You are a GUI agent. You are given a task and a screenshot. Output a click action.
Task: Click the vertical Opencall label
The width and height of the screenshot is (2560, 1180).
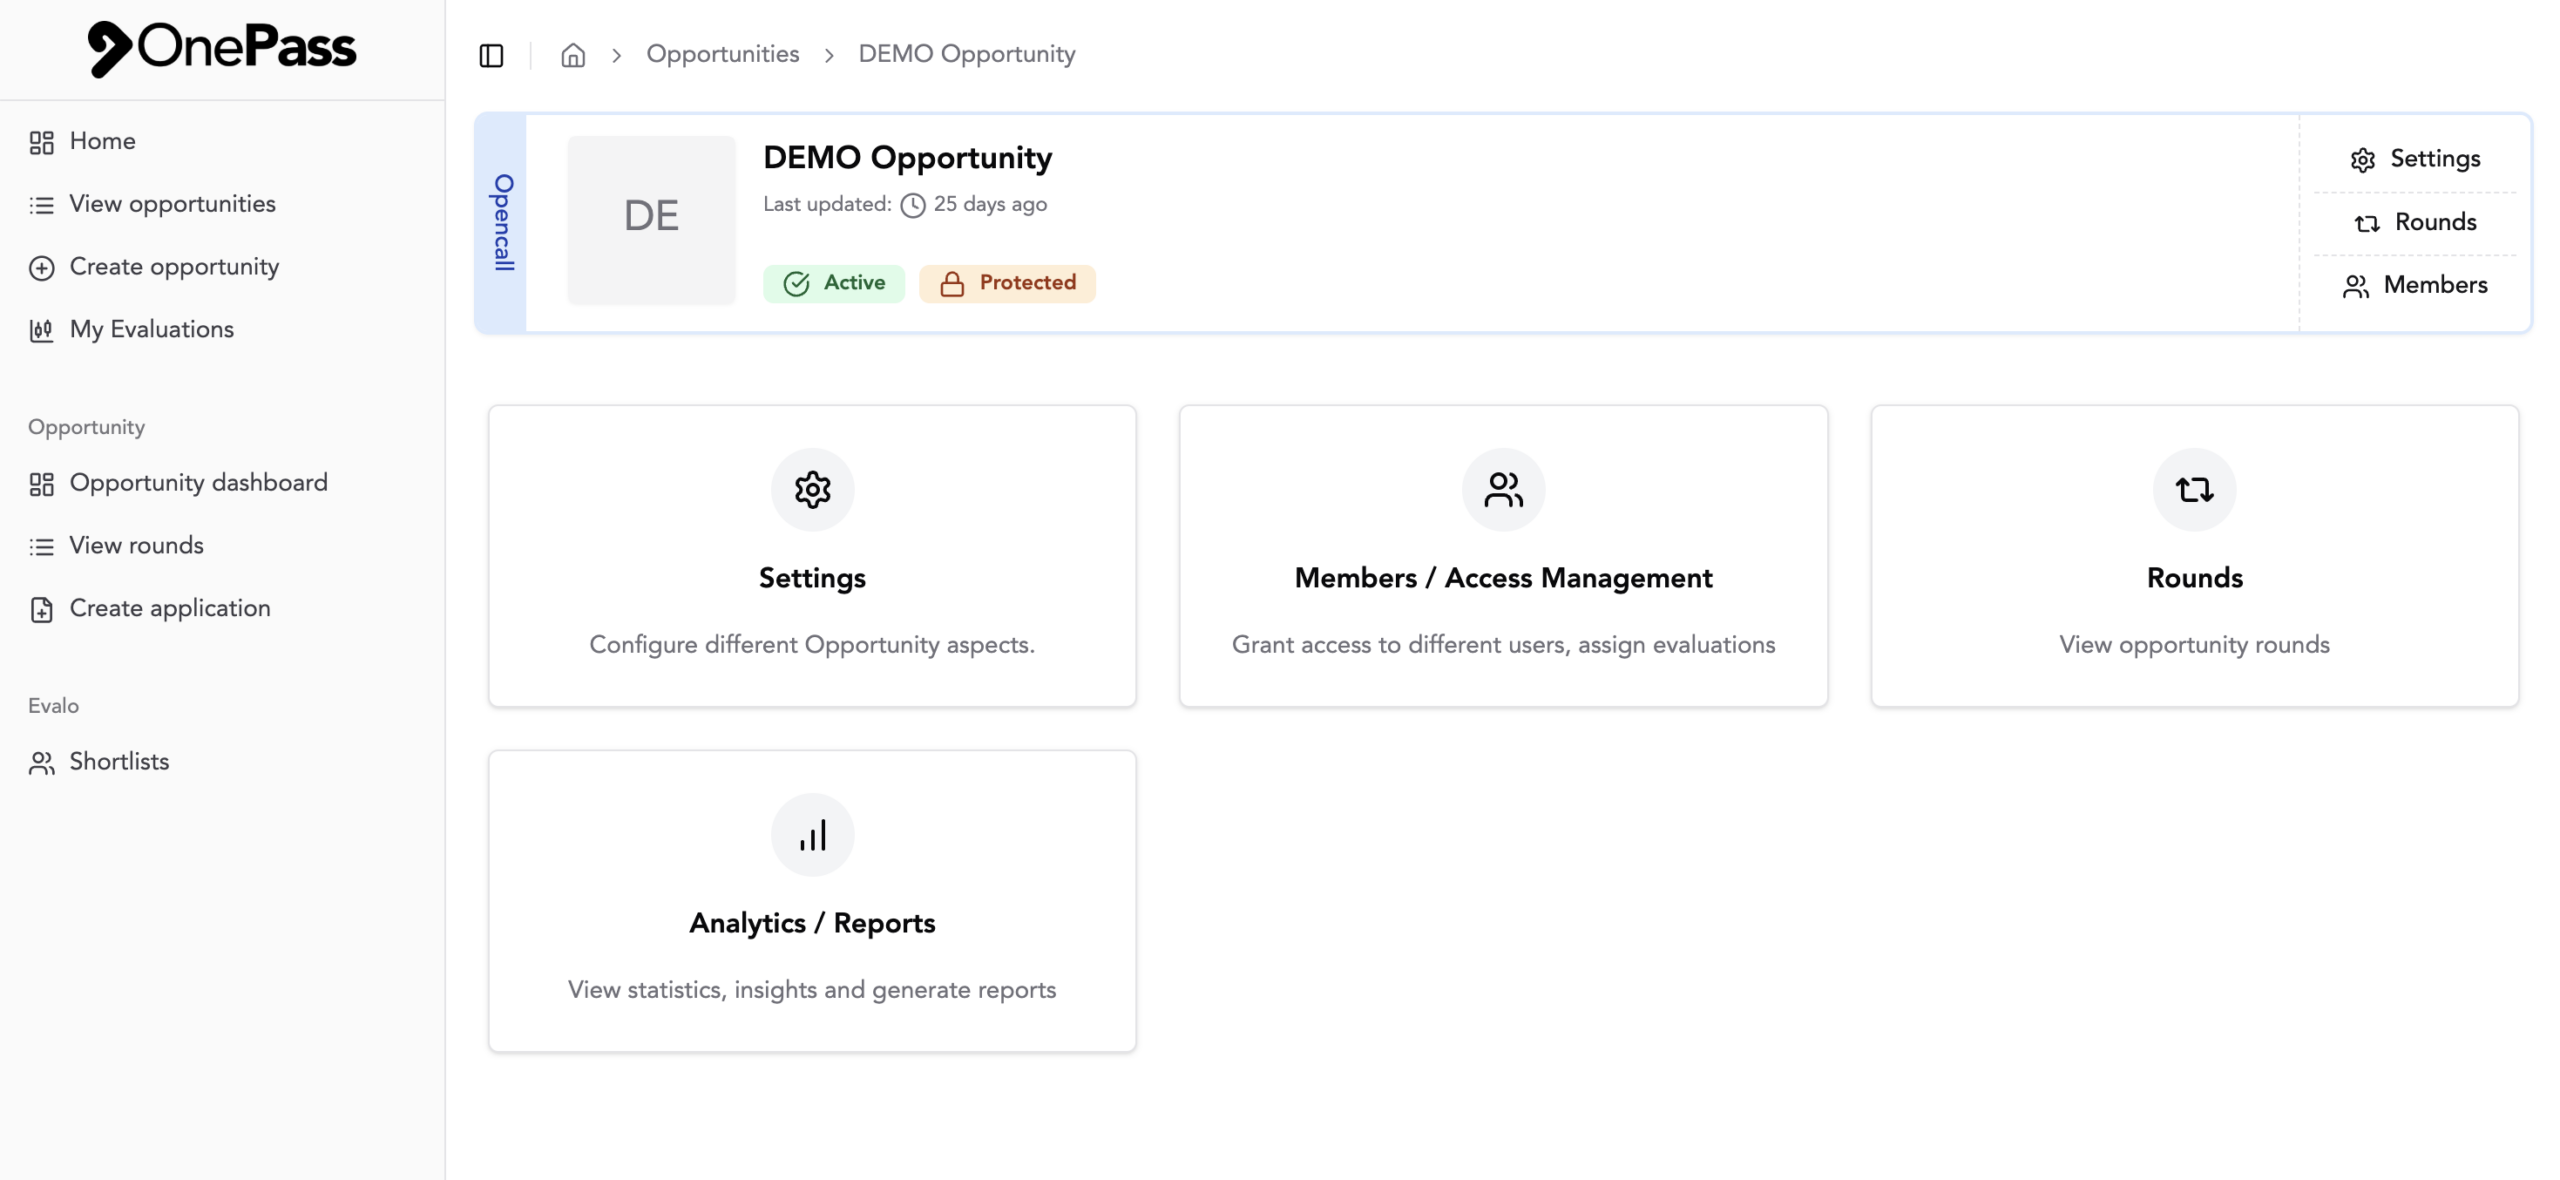502,222
